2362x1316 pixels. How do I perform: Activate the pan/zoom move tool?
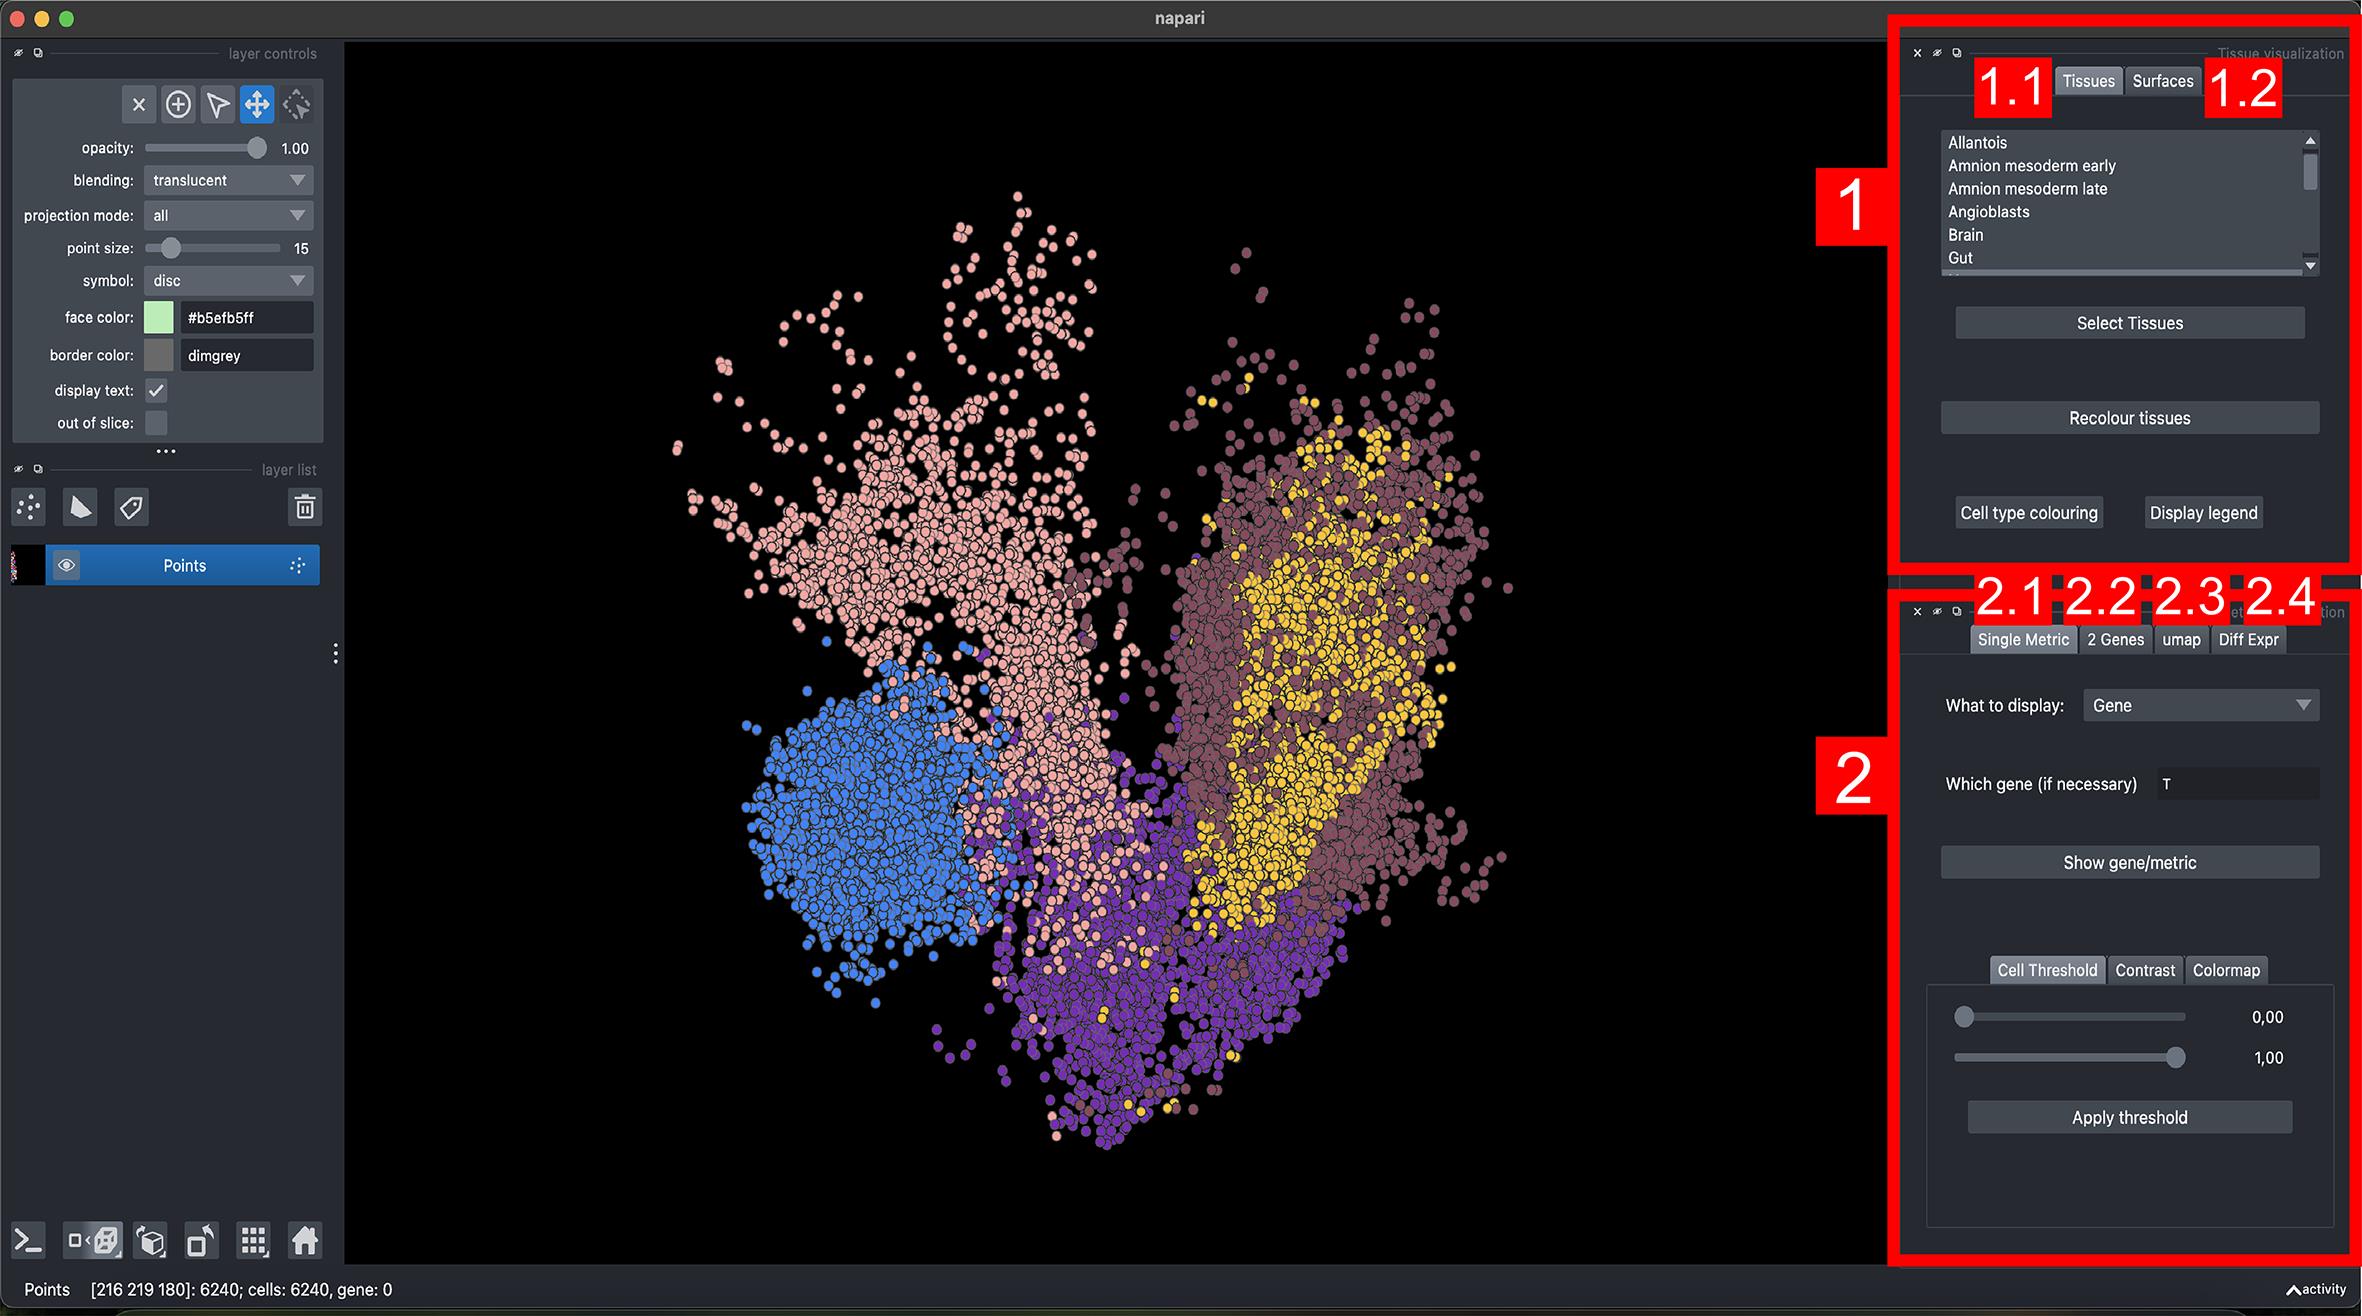coord(257,104)
